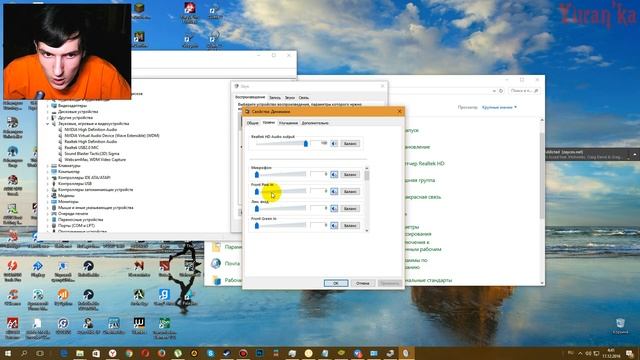Click scroll-down arrow of the levels list
The image size is (640, 360).
[367, 230]
